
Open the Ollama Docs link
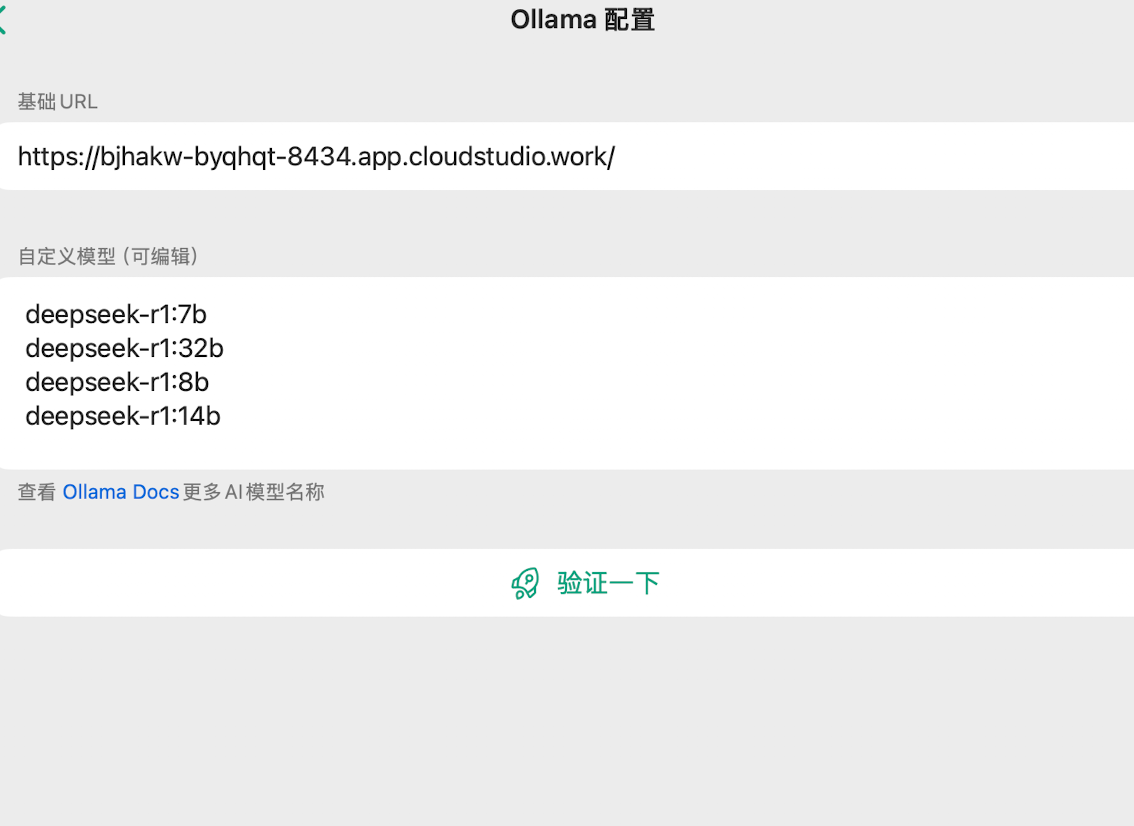click(x=120, y=492)
